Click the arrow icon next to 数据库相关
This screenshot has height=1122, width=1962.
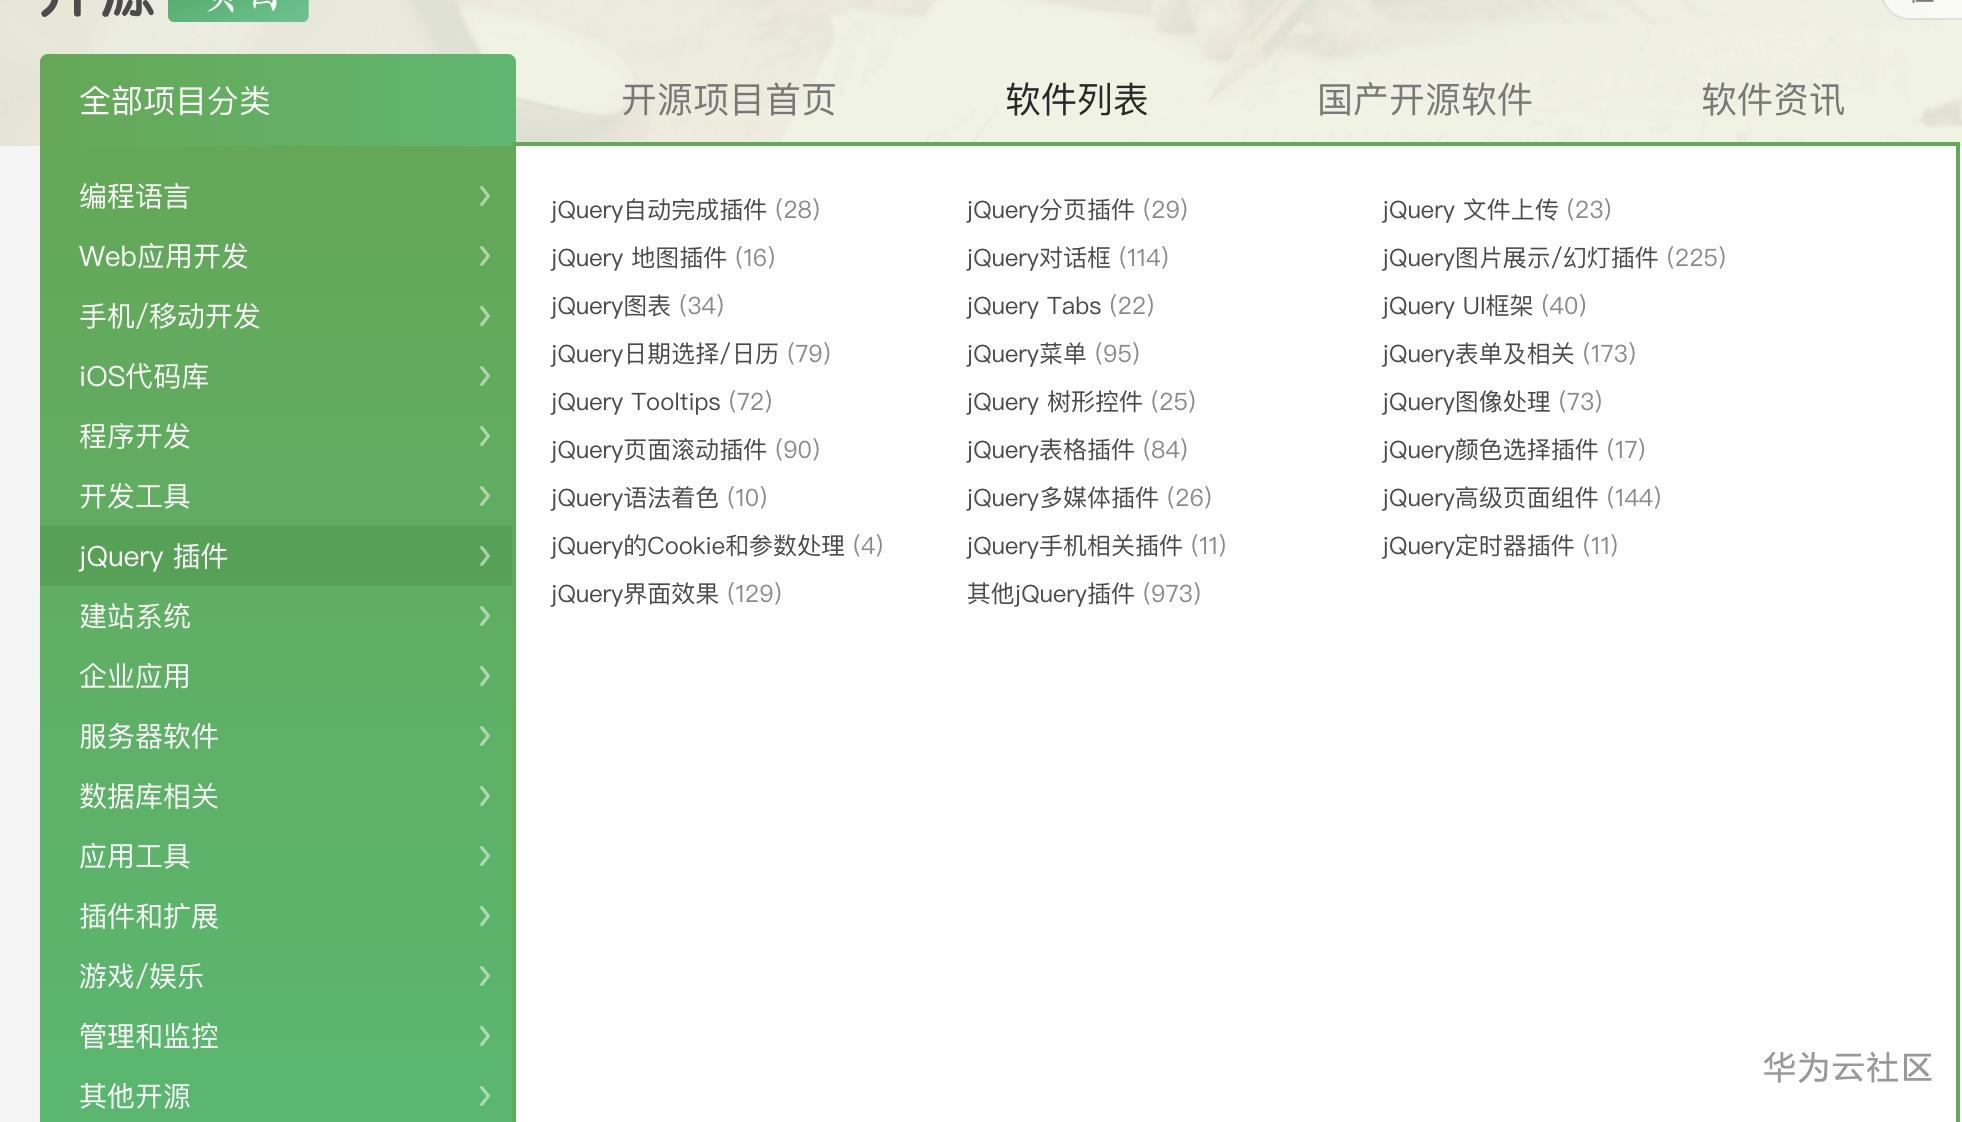point(485,796)
